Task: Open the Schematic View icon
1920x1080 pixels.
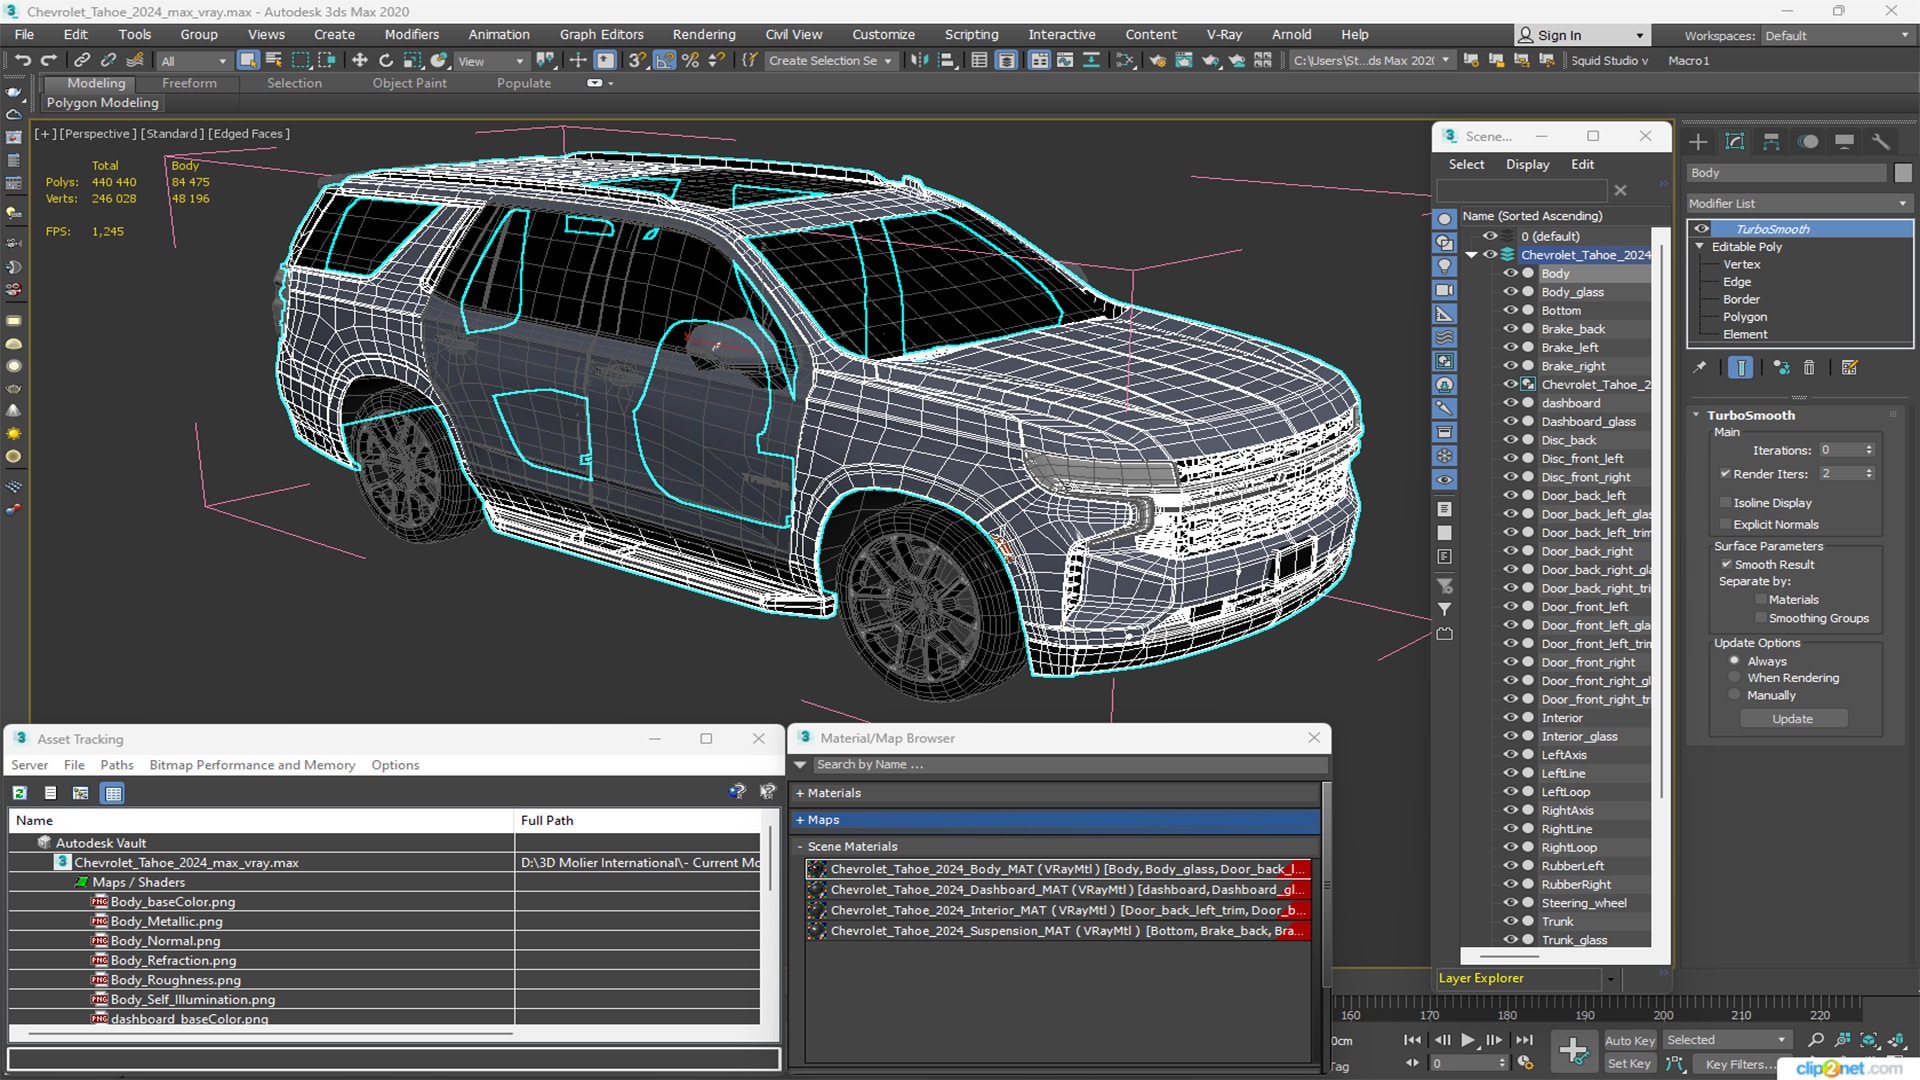Action: pos(1125,61)
